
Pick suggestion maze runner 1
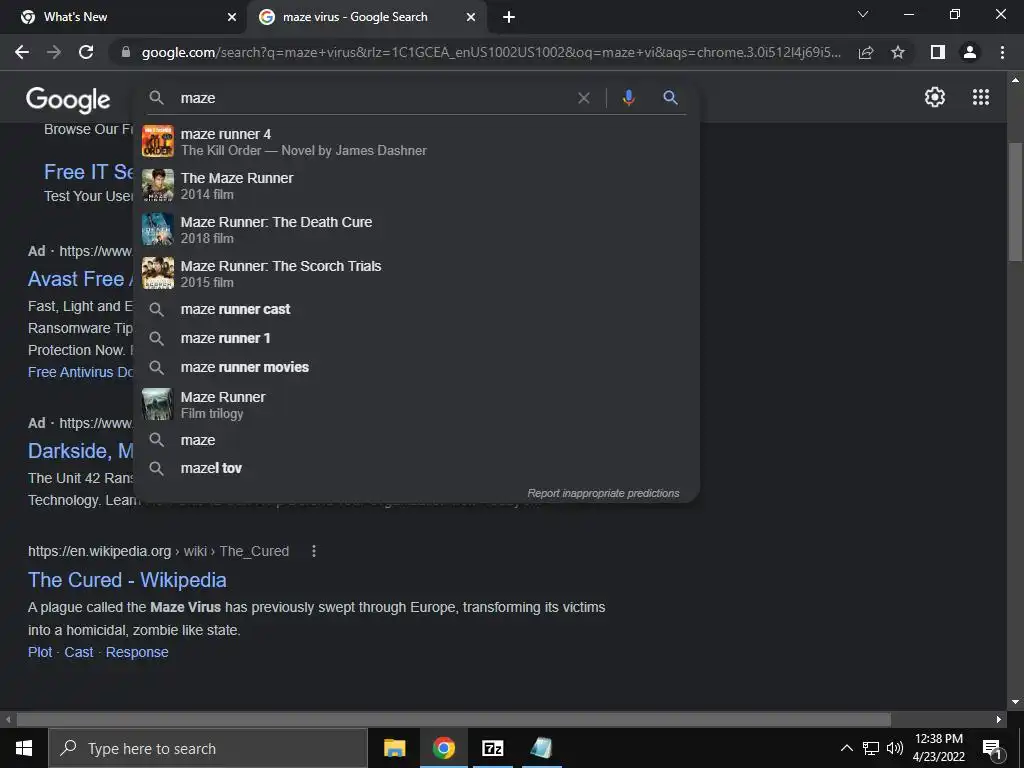[416, 338]
